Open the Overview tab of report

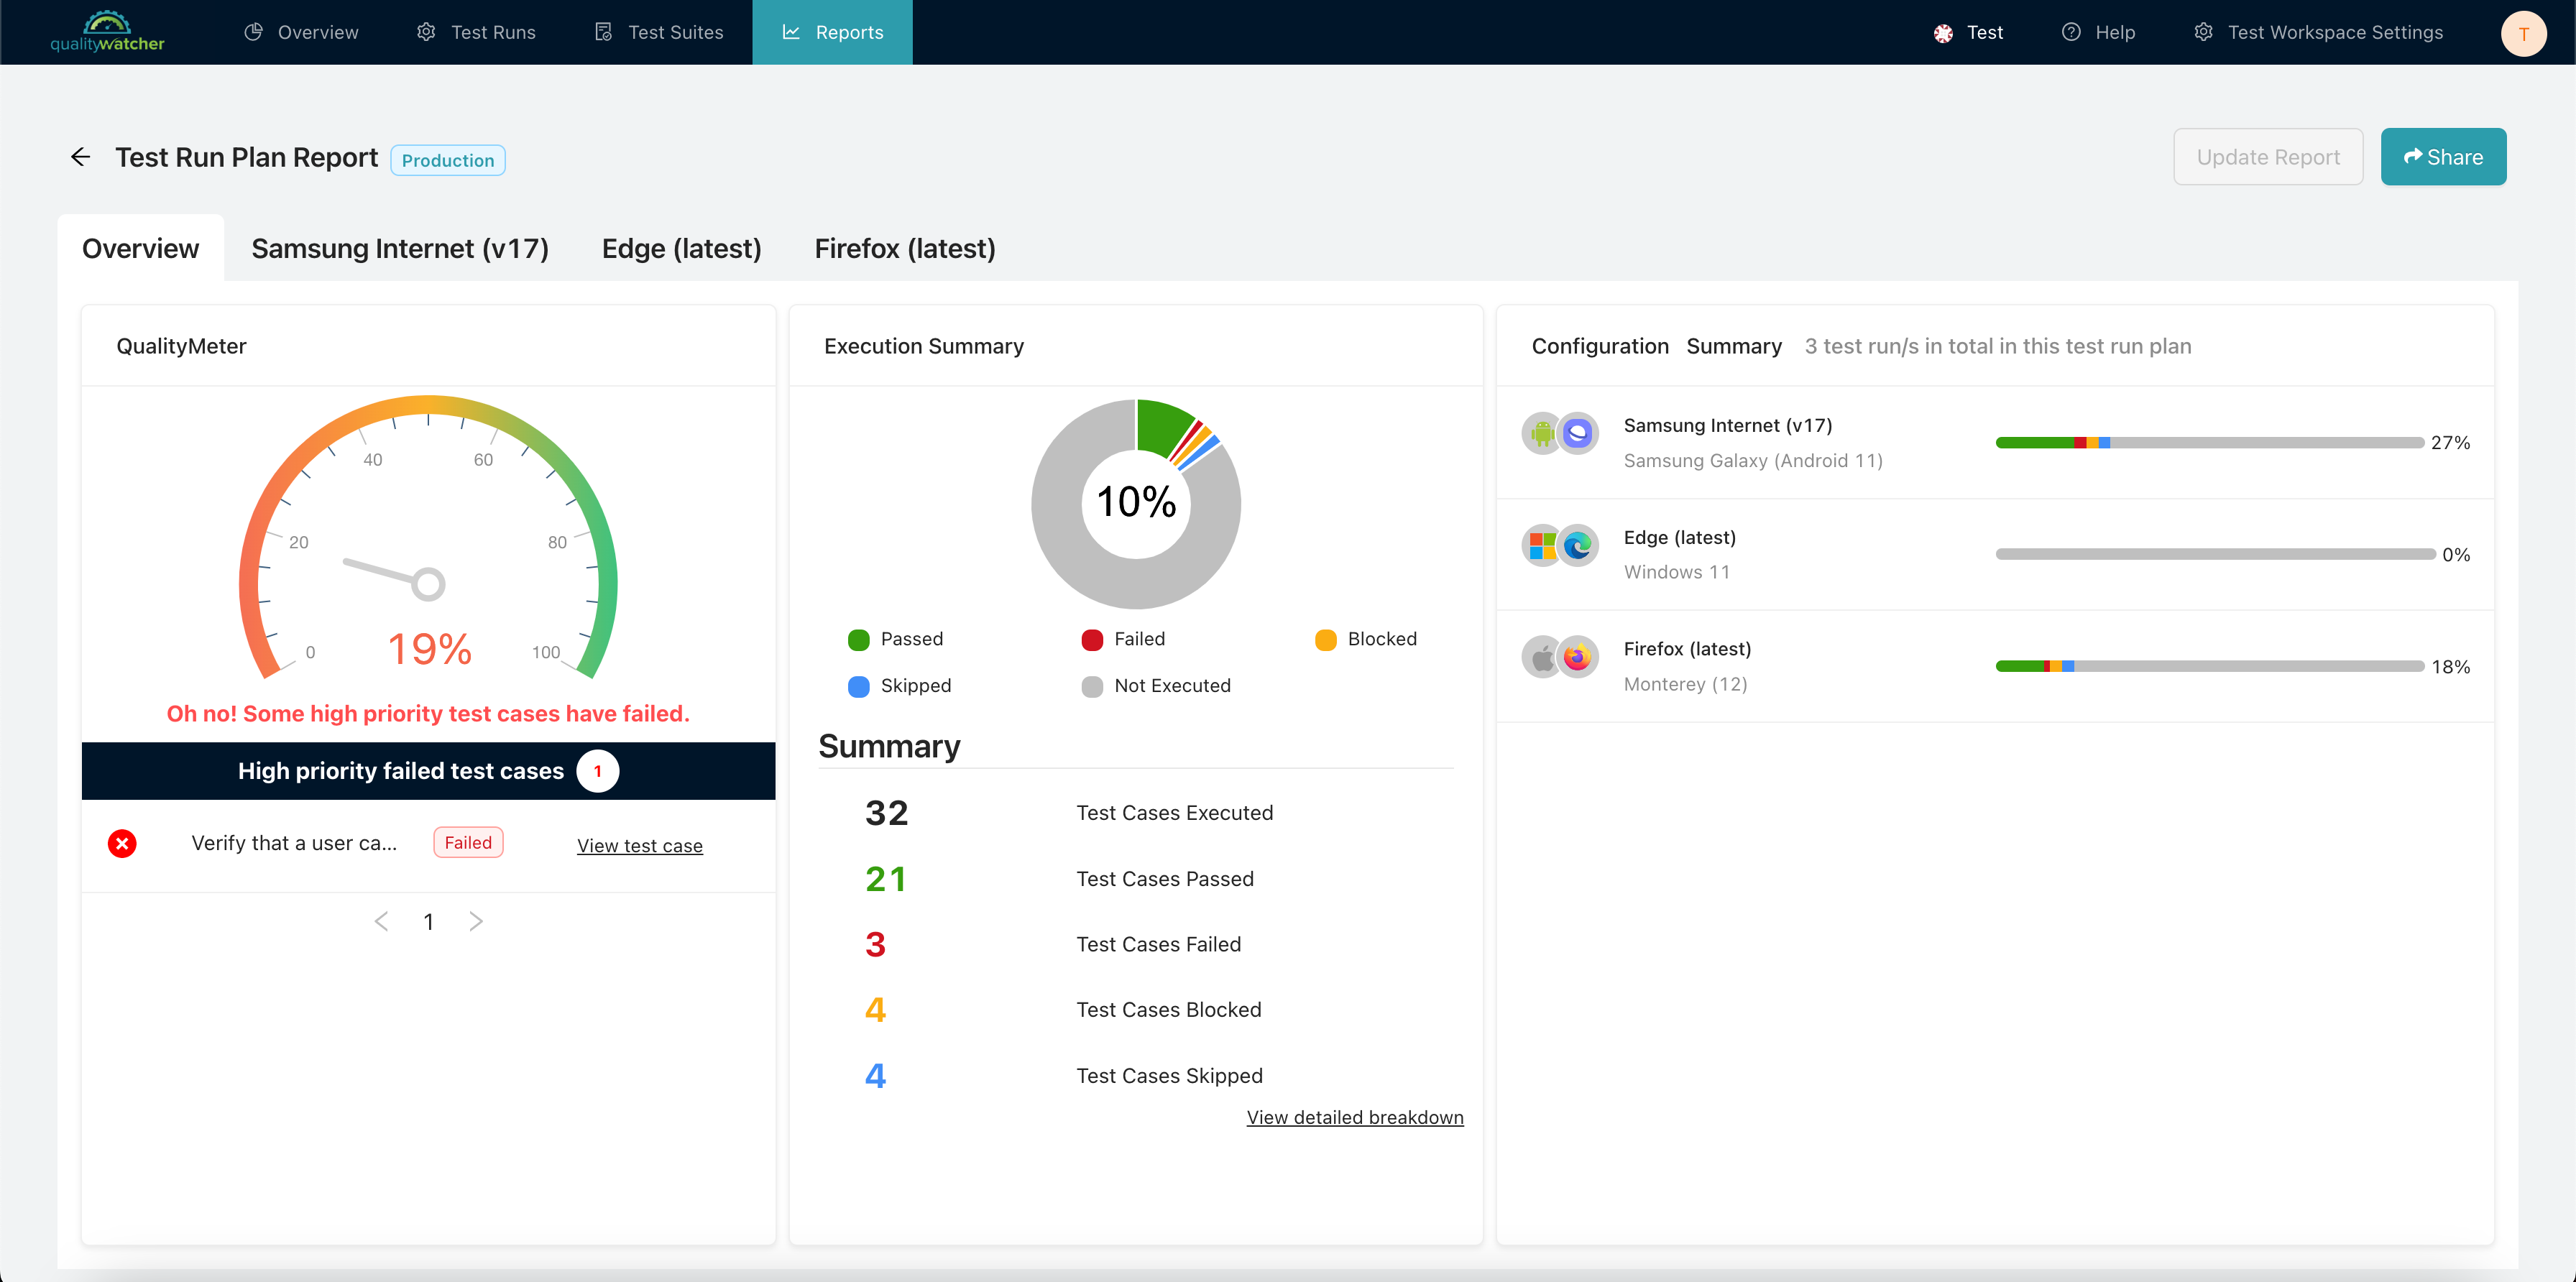point(140,248)
